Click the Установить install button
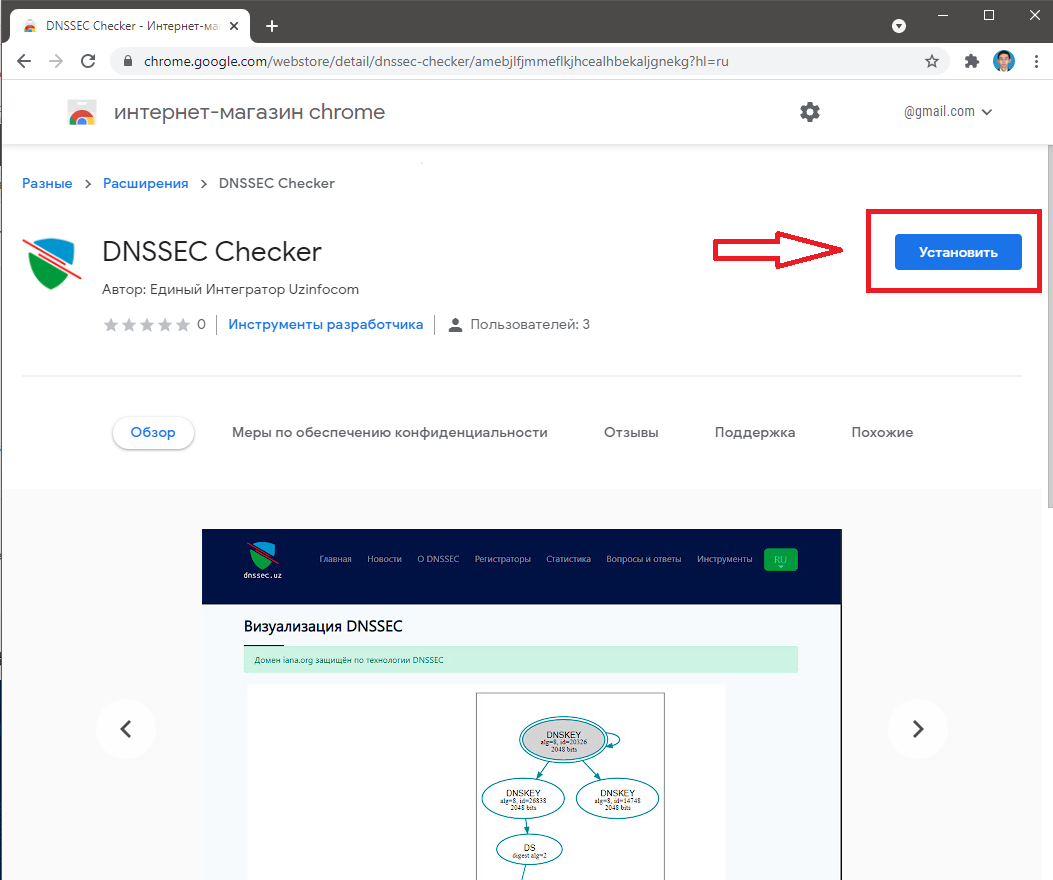1053x880 pixels. (958, 252)
